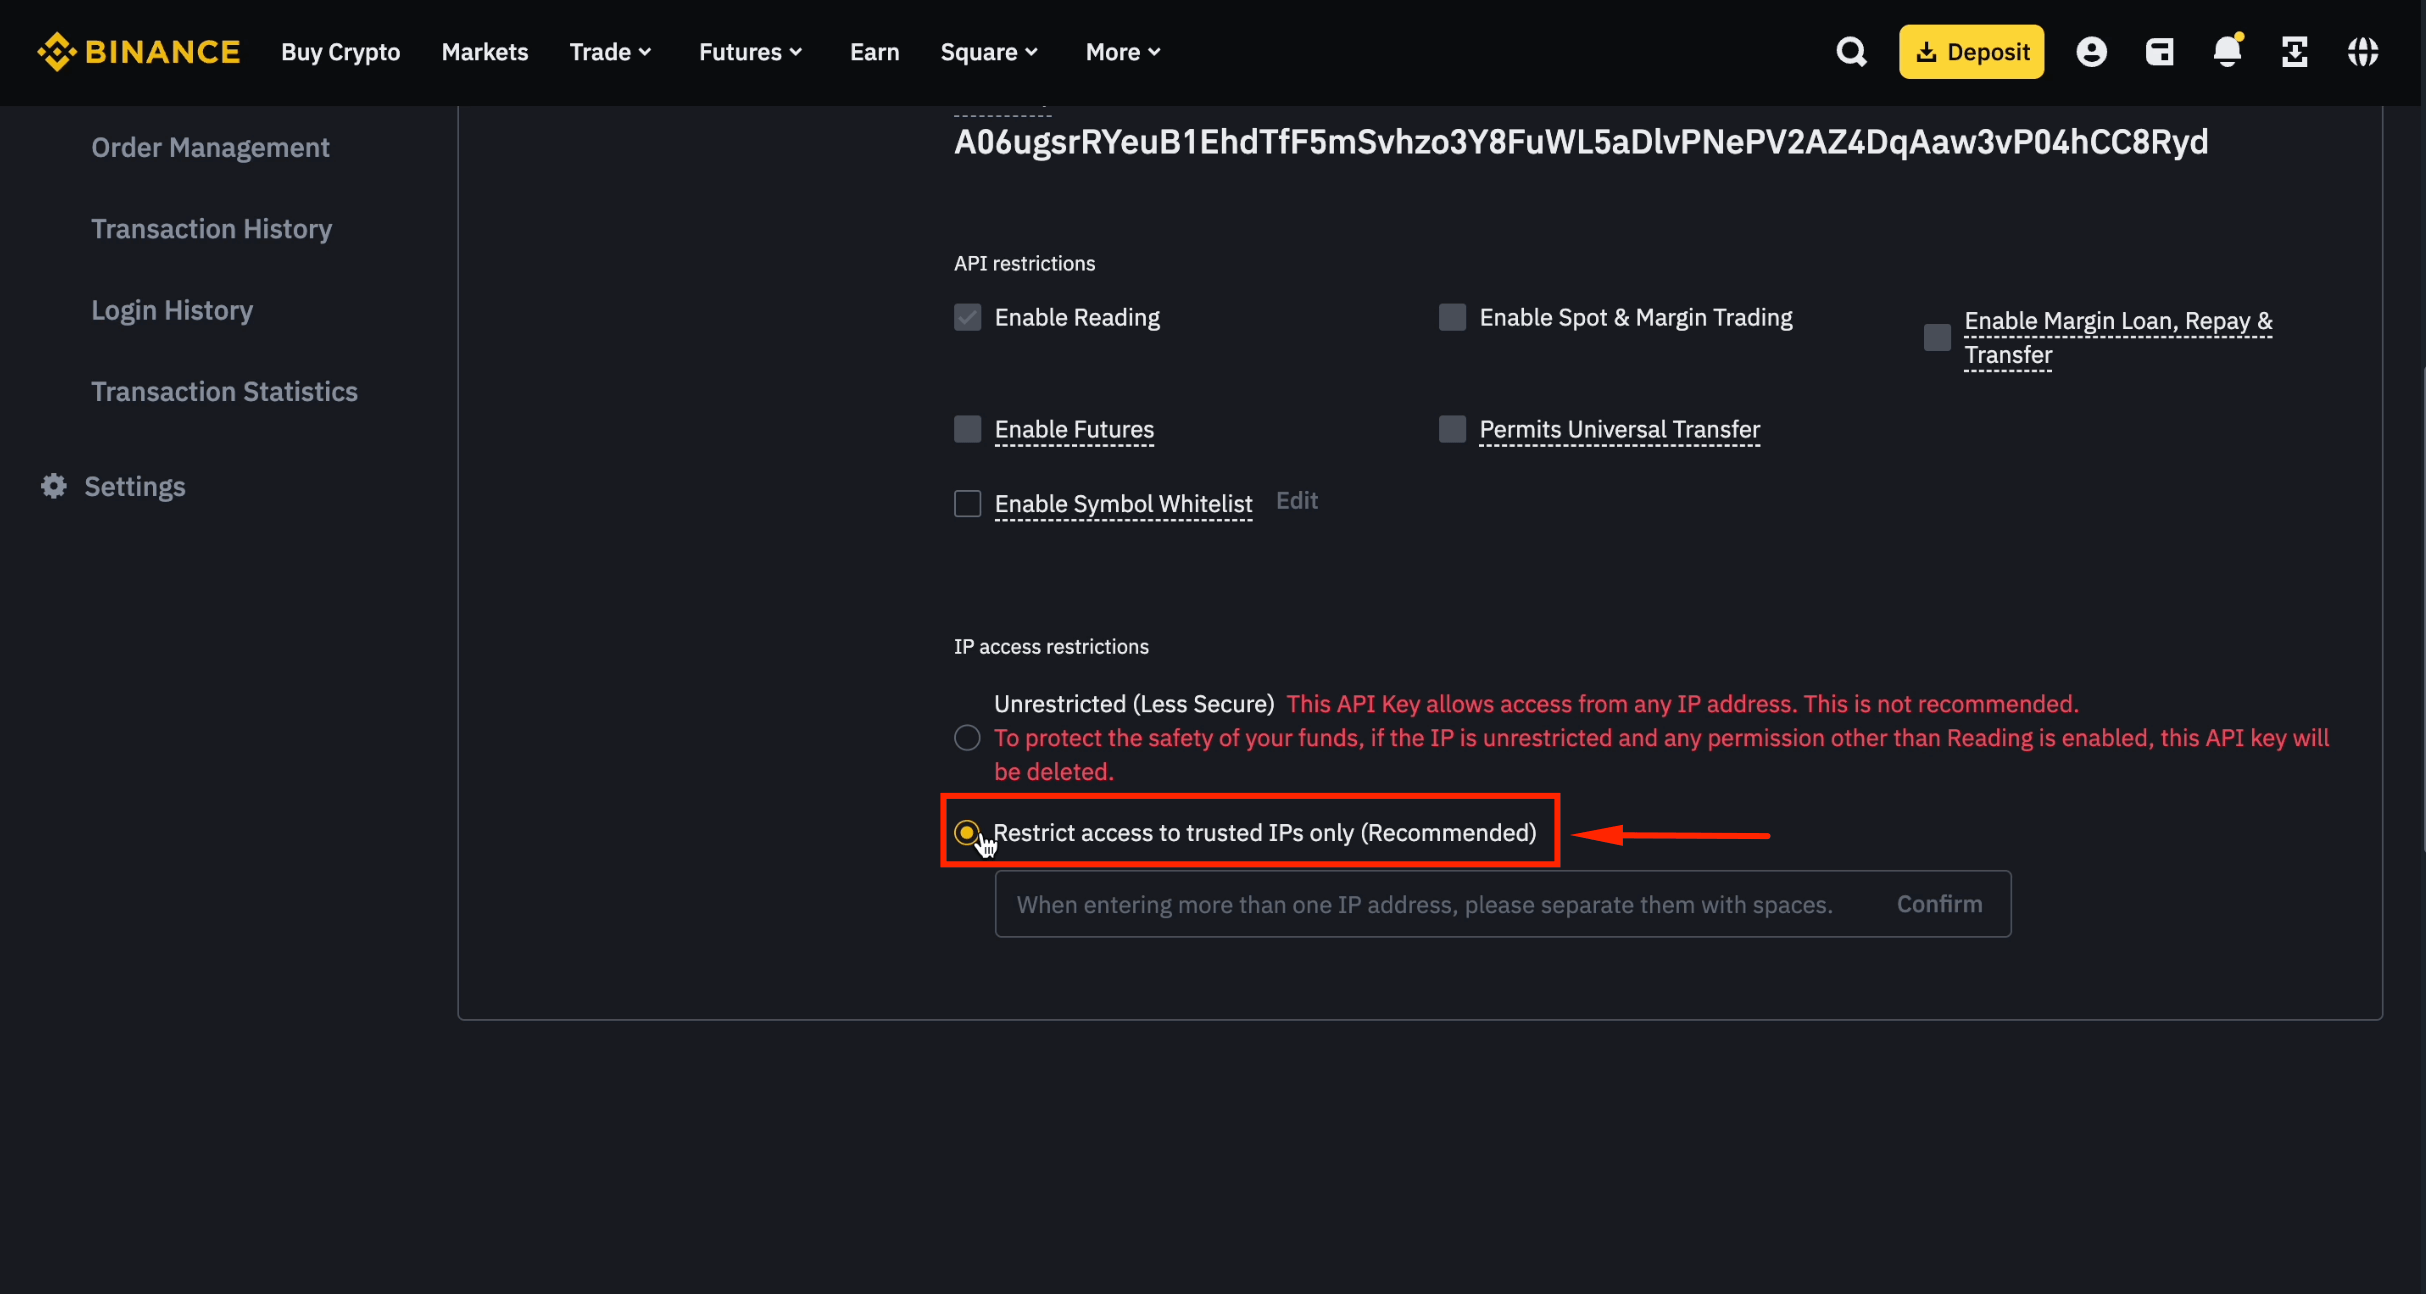
Task: Click the trusted IP address input field
Action: [x=1400, y=903]
